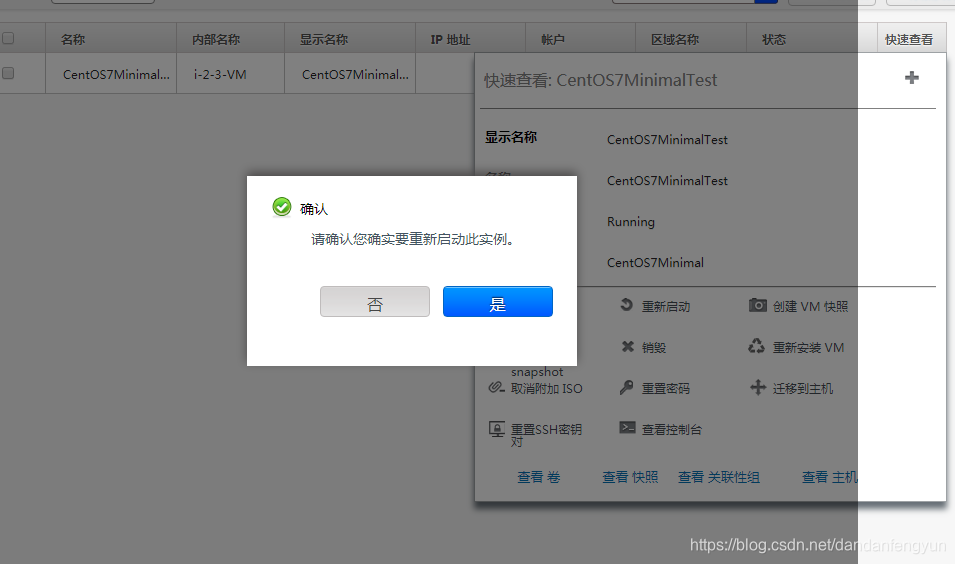Click the 重新安装 VM recycle icon

click(756, 347)
